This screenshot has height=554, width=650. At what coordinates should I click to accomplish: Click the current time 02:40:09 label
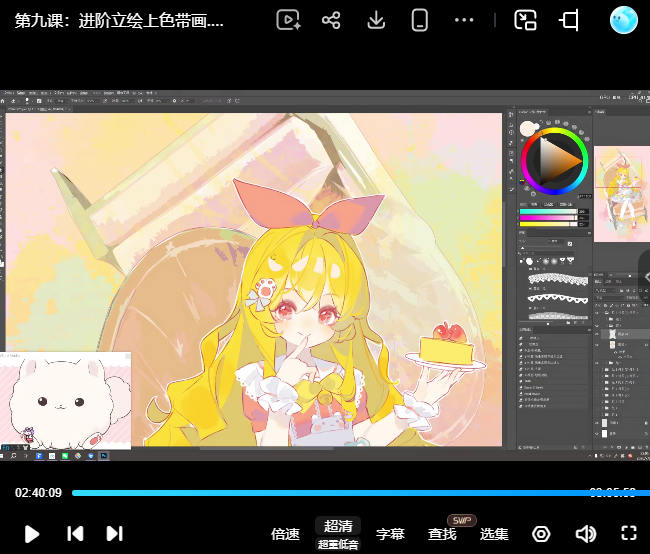click(x=38, y=493)
